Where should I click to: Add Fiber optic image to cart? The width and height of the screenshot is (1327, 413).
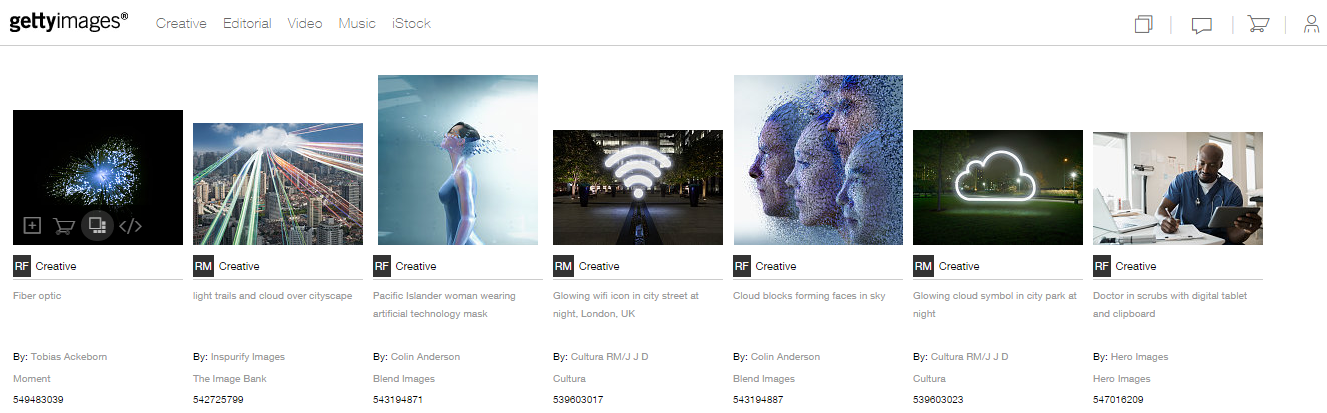click(x=64, y=226)
